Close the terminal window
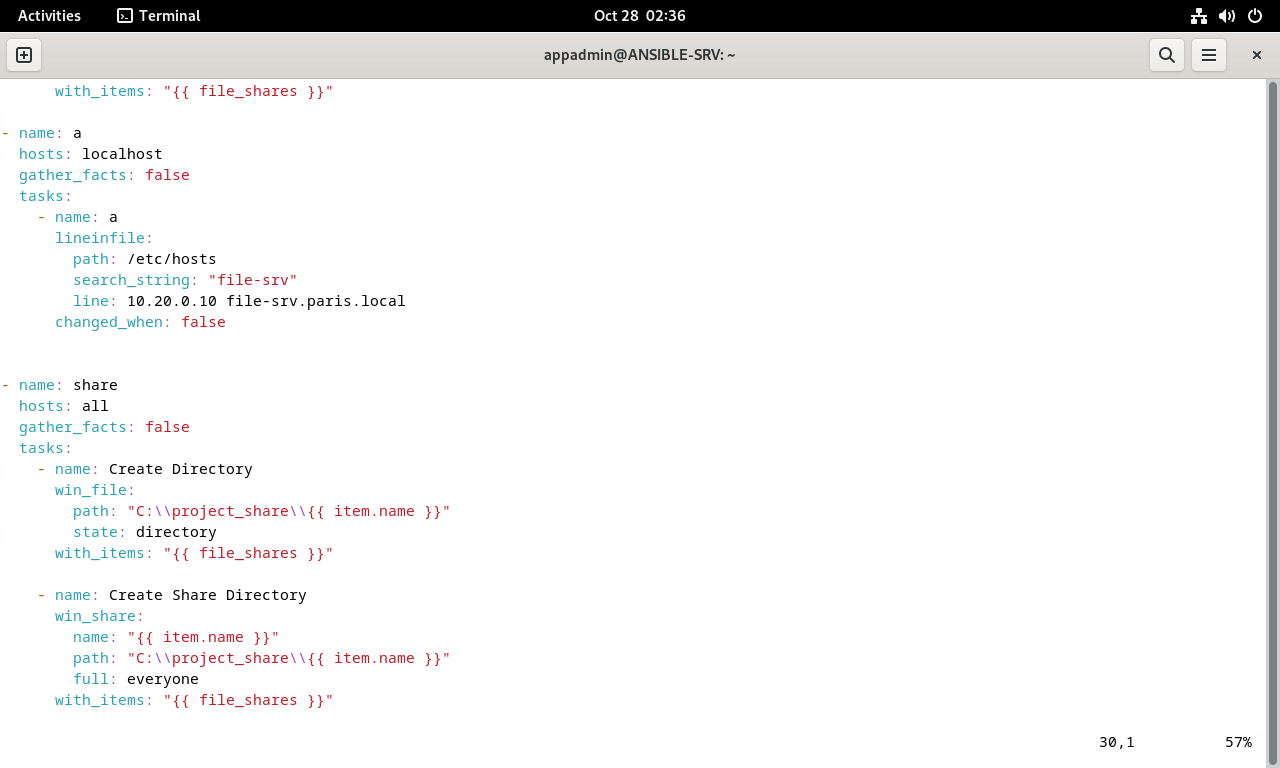Viewport: 1280px width, 768px height. click(x=1257, y=55)
